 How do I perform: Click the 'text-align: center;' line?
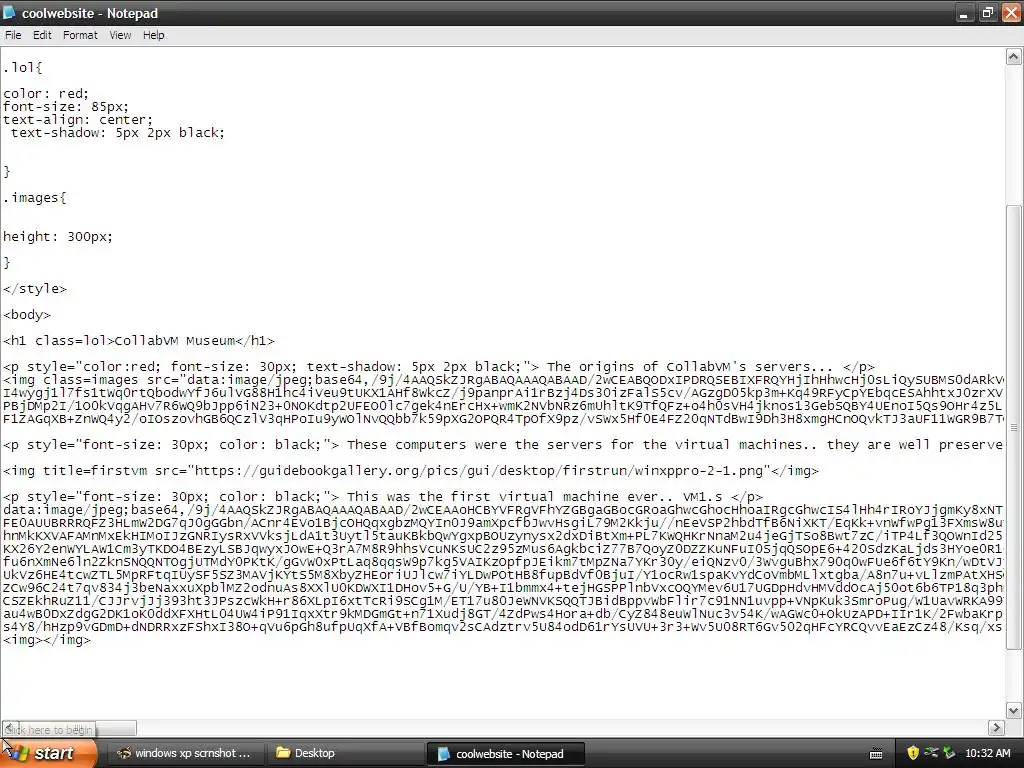point(78,120)
